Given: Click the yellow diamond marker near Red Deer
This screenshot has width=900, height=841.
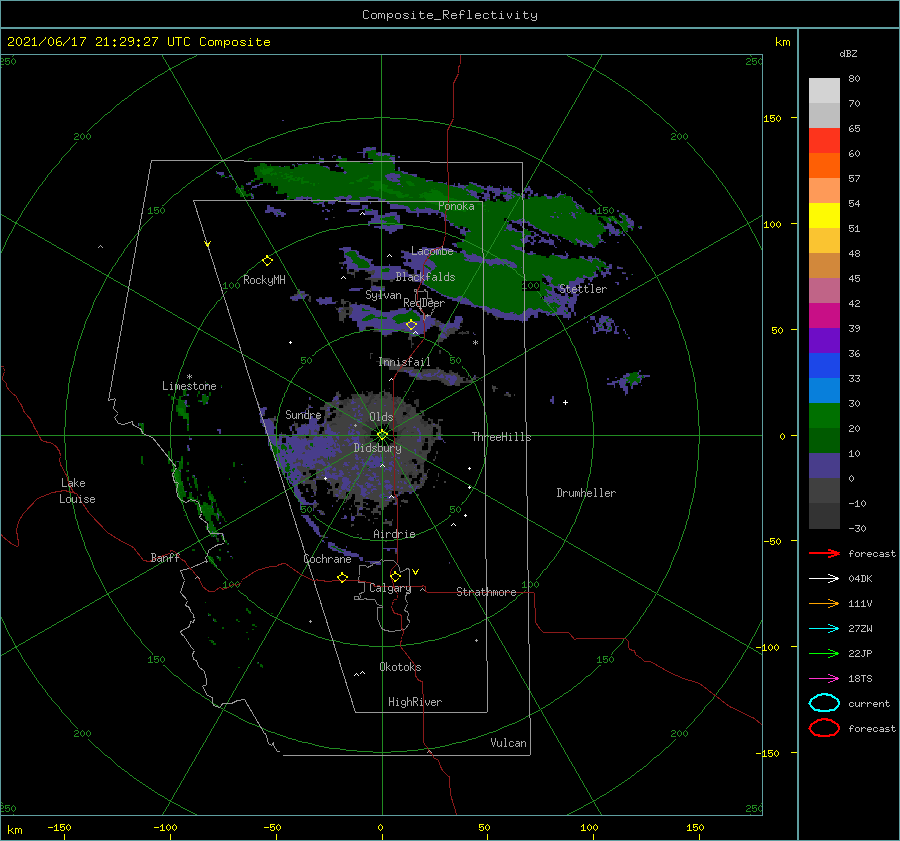Looking at the screenshot, I should pyautogui.click(x=412, y=325).
